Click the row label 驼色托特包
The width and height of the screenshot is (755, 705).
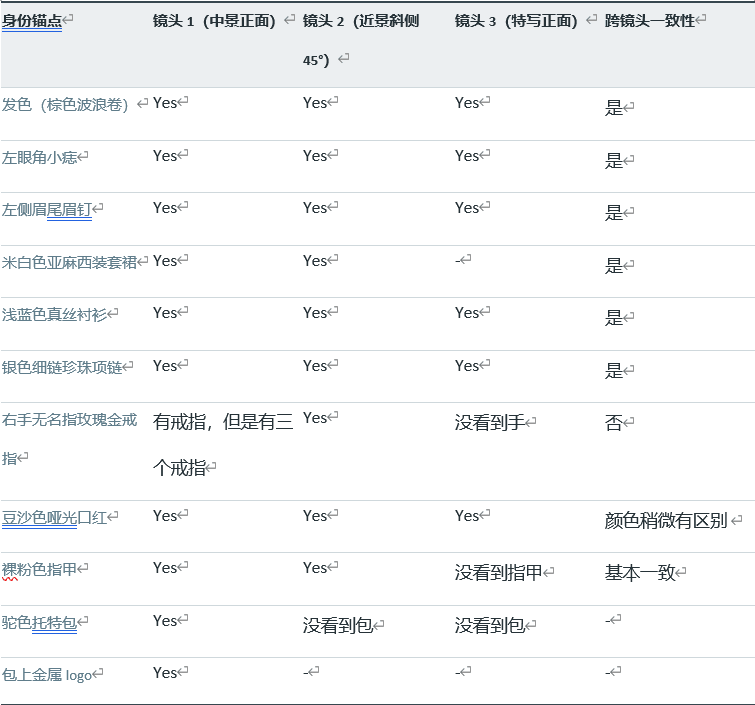(39, 623)
